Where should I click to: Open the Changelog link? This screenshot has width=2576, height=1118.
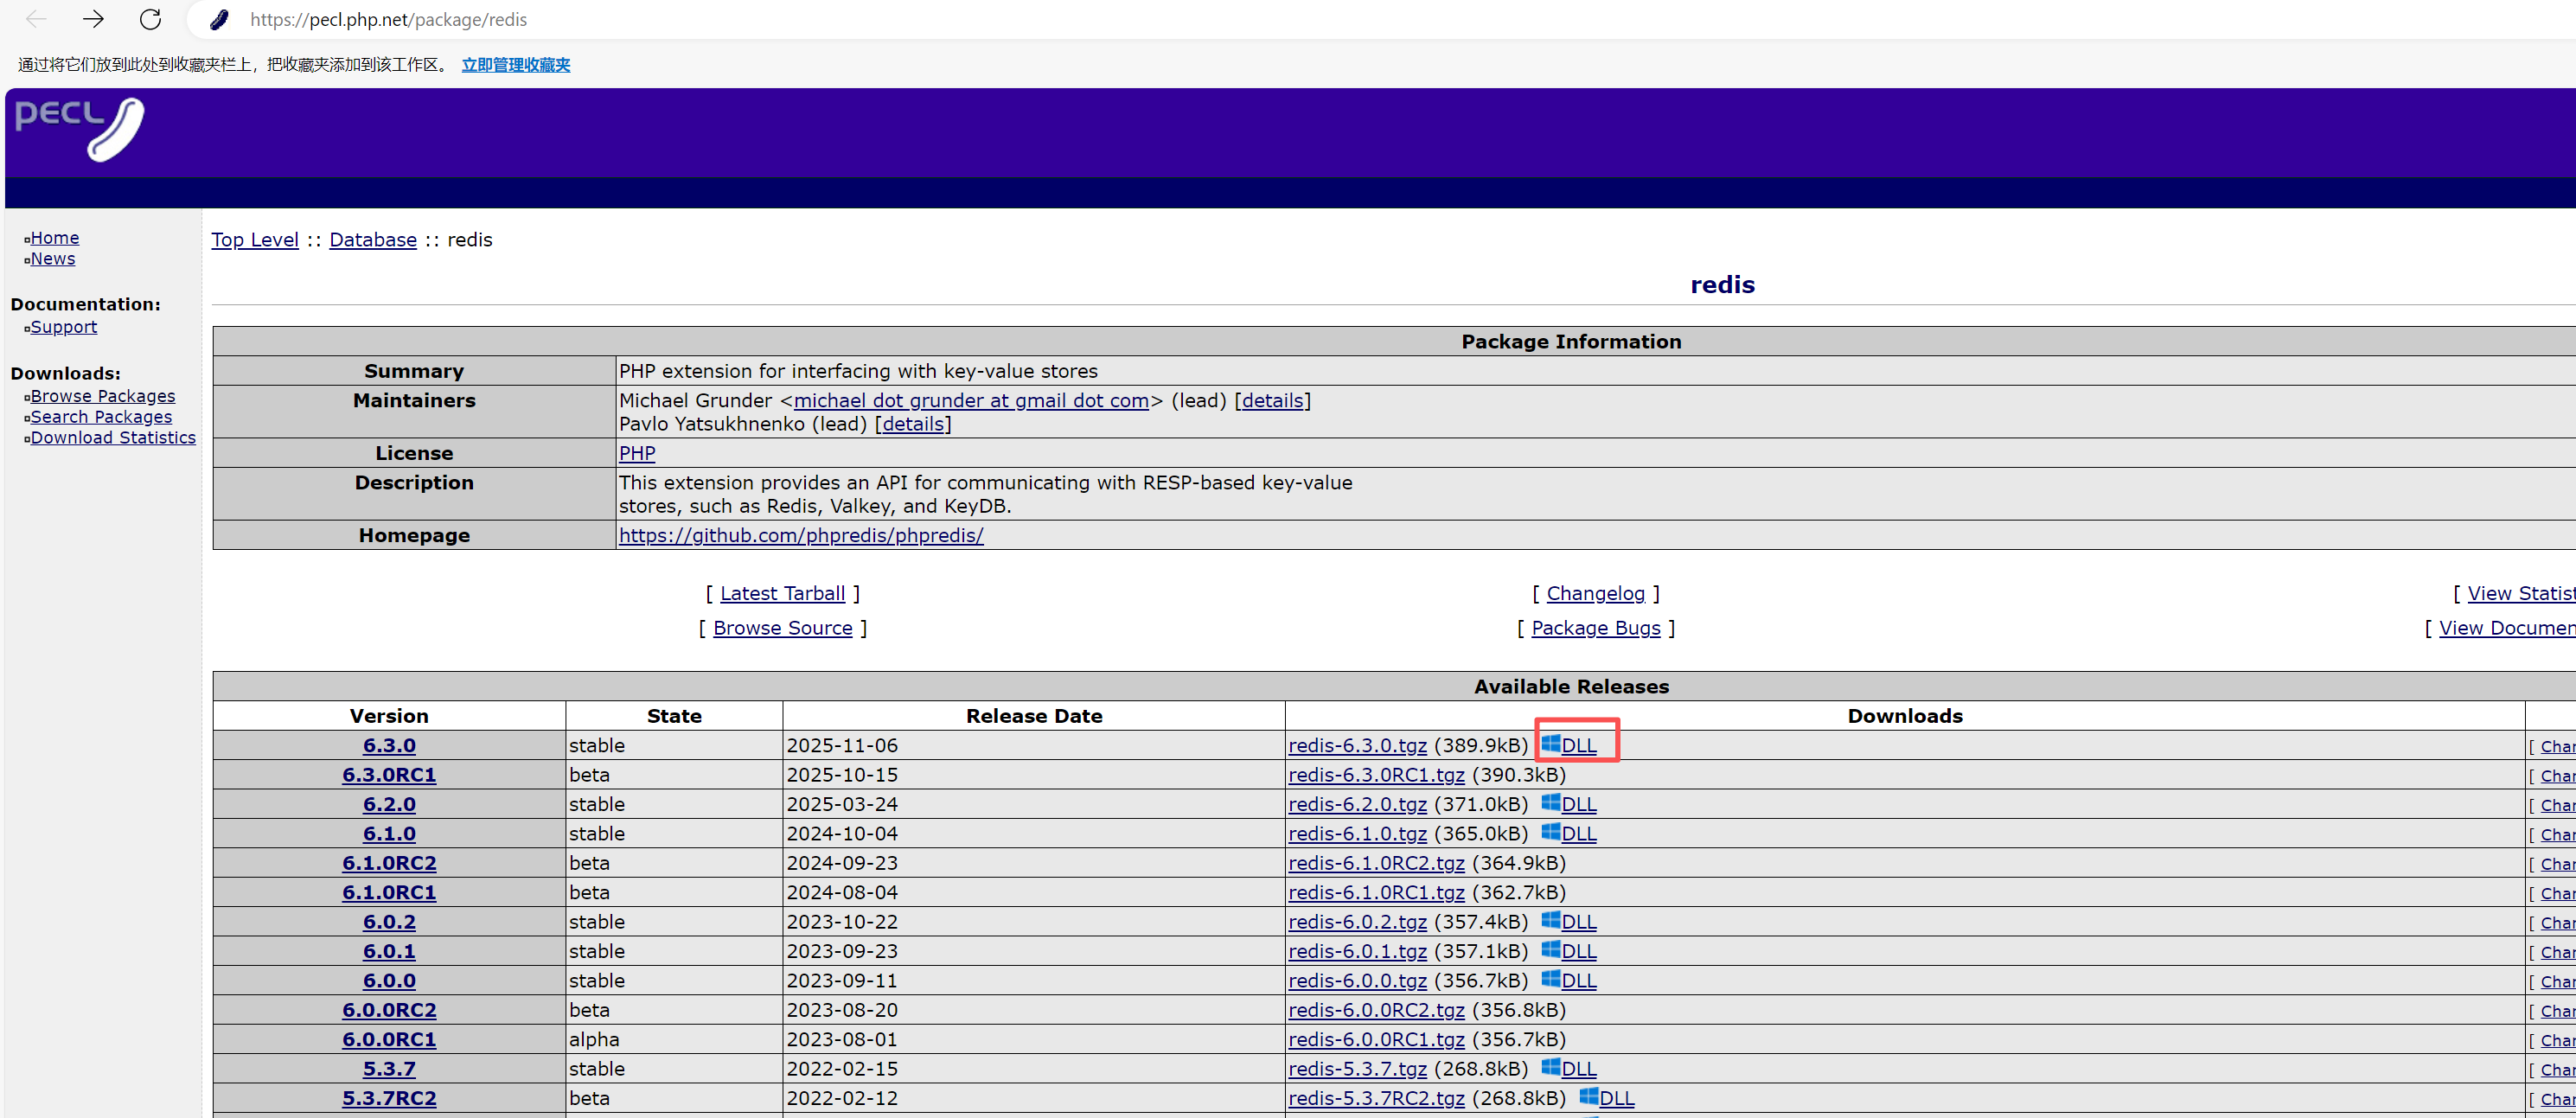pyautogui.click(x=1595, y=593)
